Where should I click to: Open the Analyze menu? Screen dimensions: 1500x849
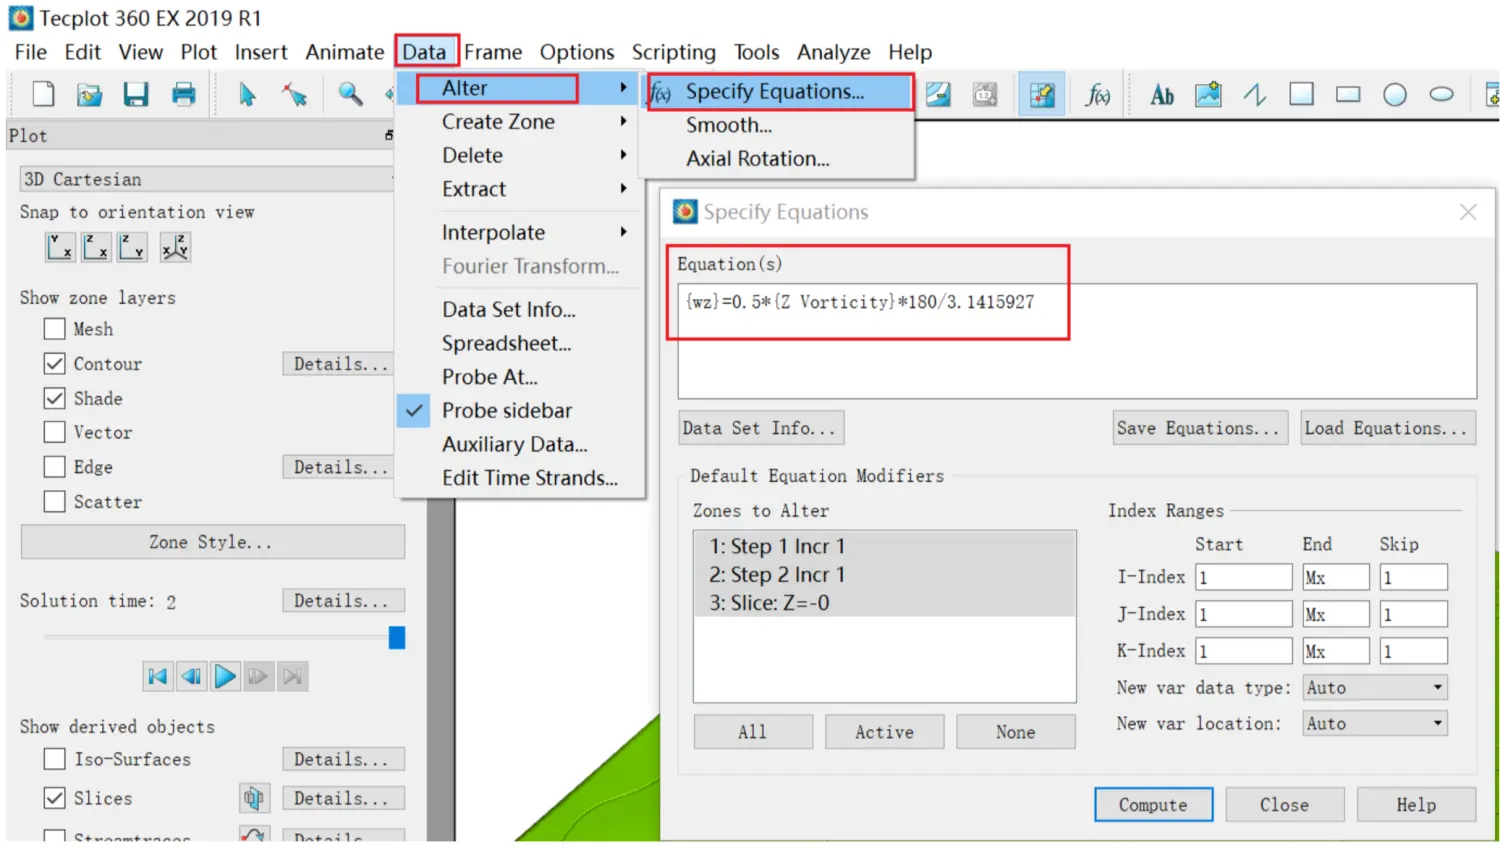click(833, 52)
